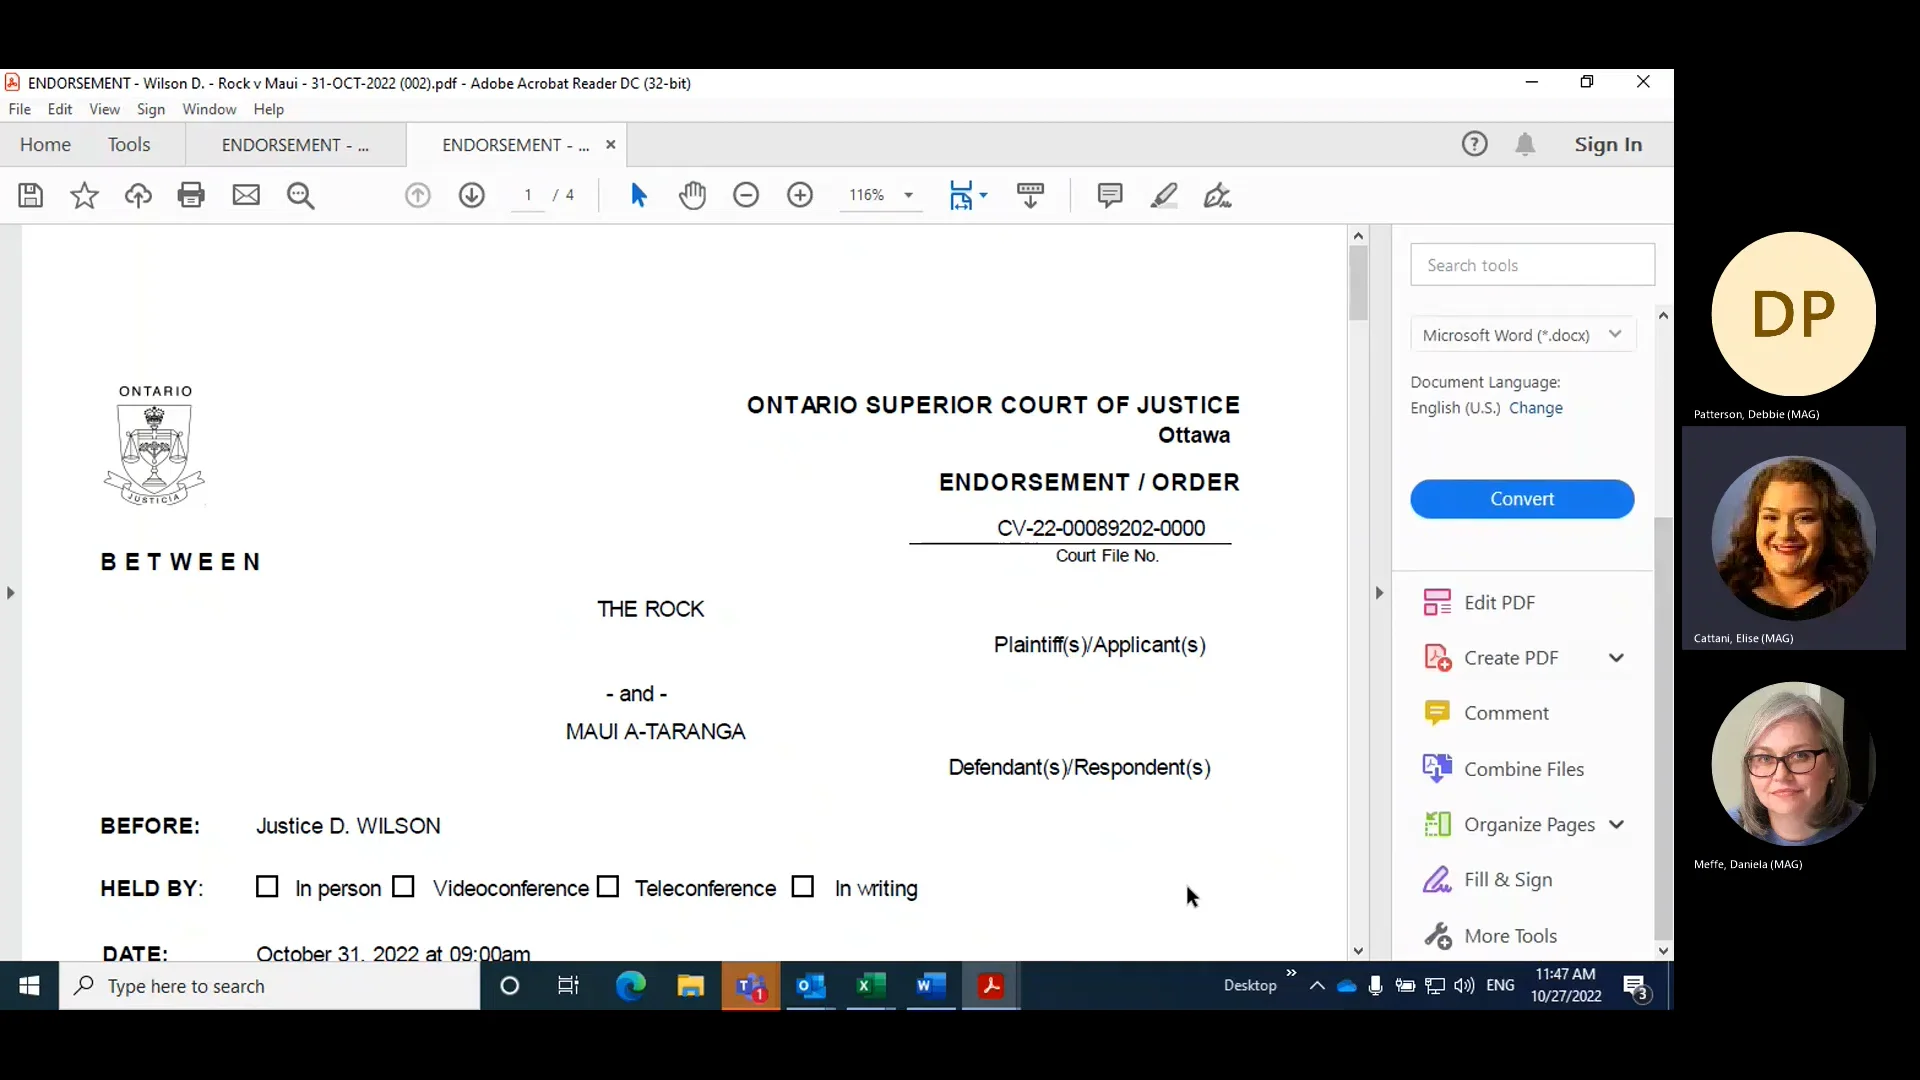Open Fill & Sign tool
The image size is (1920, 1080).
point(1487,880)
